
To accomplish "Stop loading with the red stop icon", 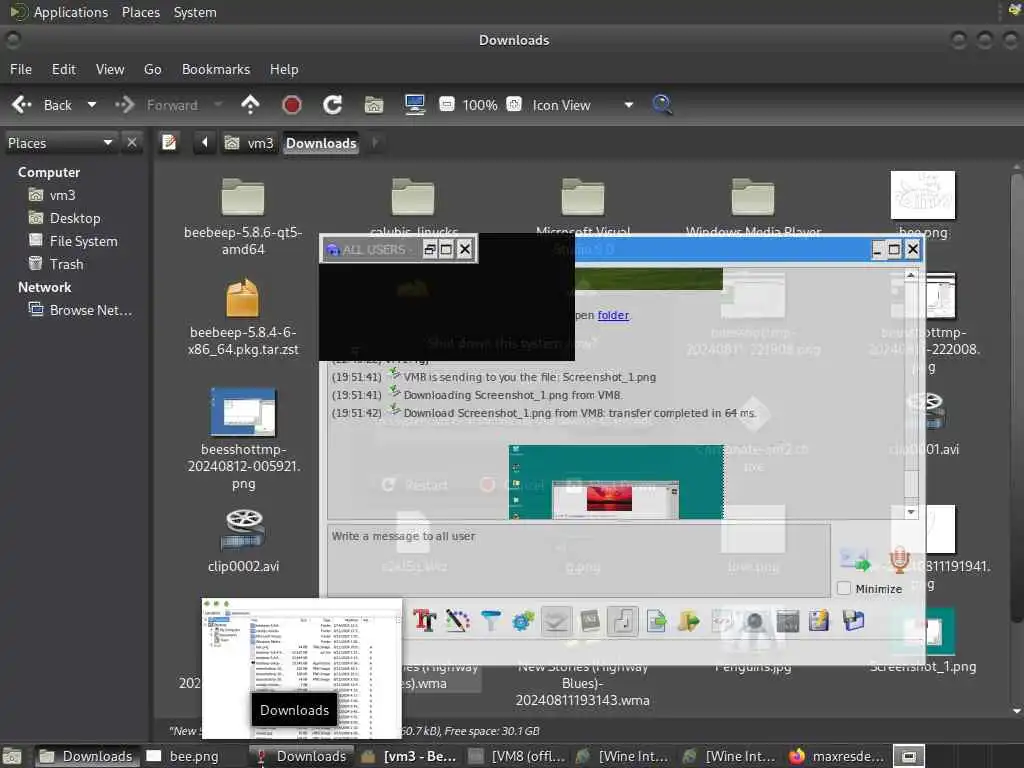I will (291, 104).
